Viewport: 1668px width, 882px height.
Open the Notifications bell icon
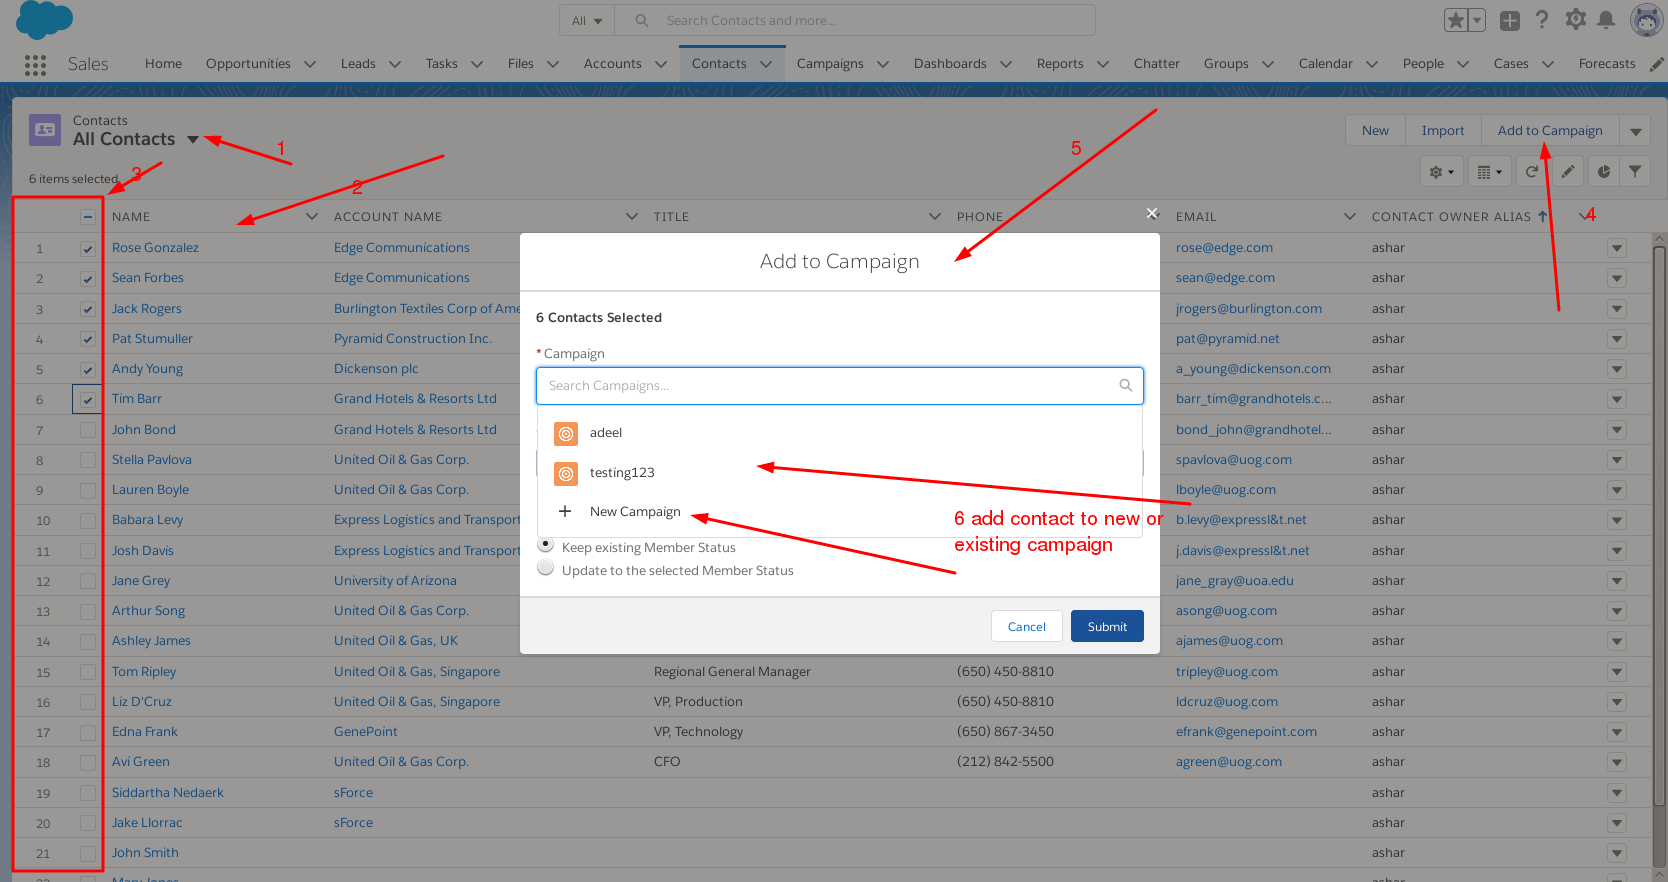[1606, 19]
